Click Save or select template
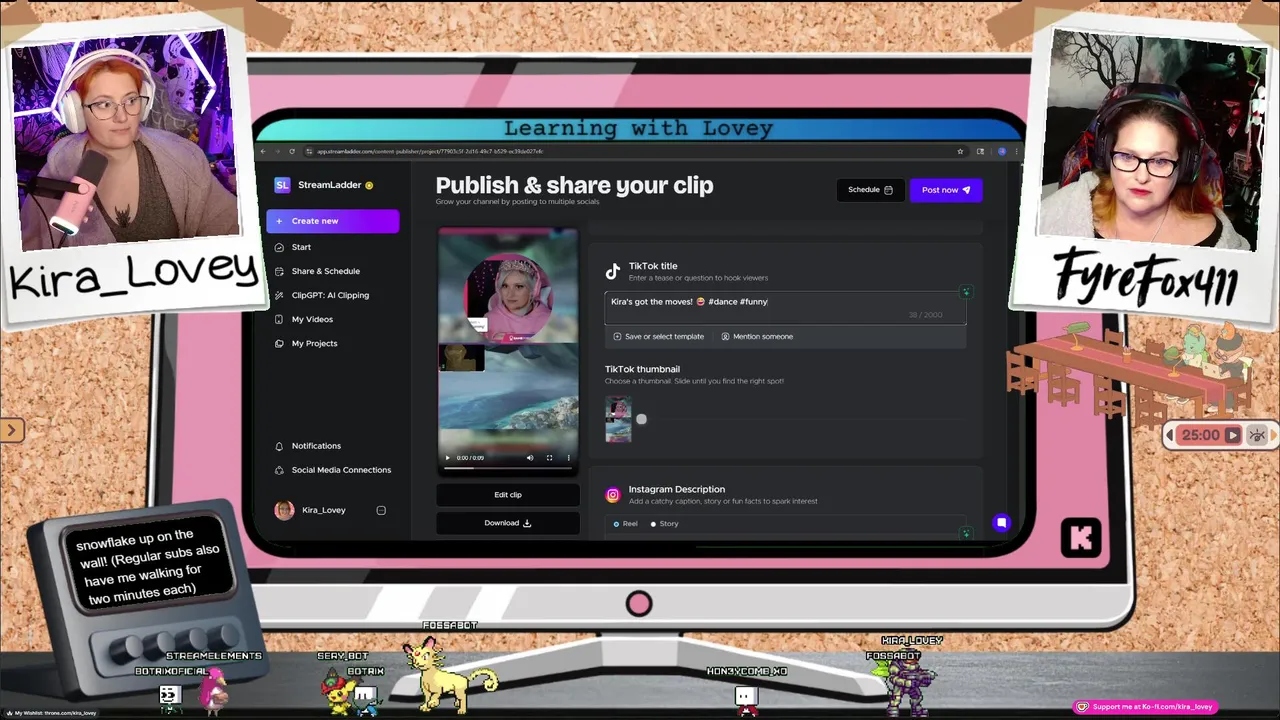Image resolution: width=1280 pixels, height=720 pixels. [659, 337]
